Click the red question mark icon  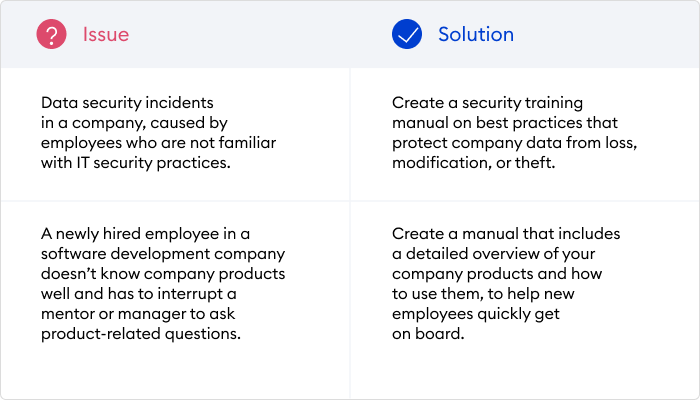click(x=51, y=35)
